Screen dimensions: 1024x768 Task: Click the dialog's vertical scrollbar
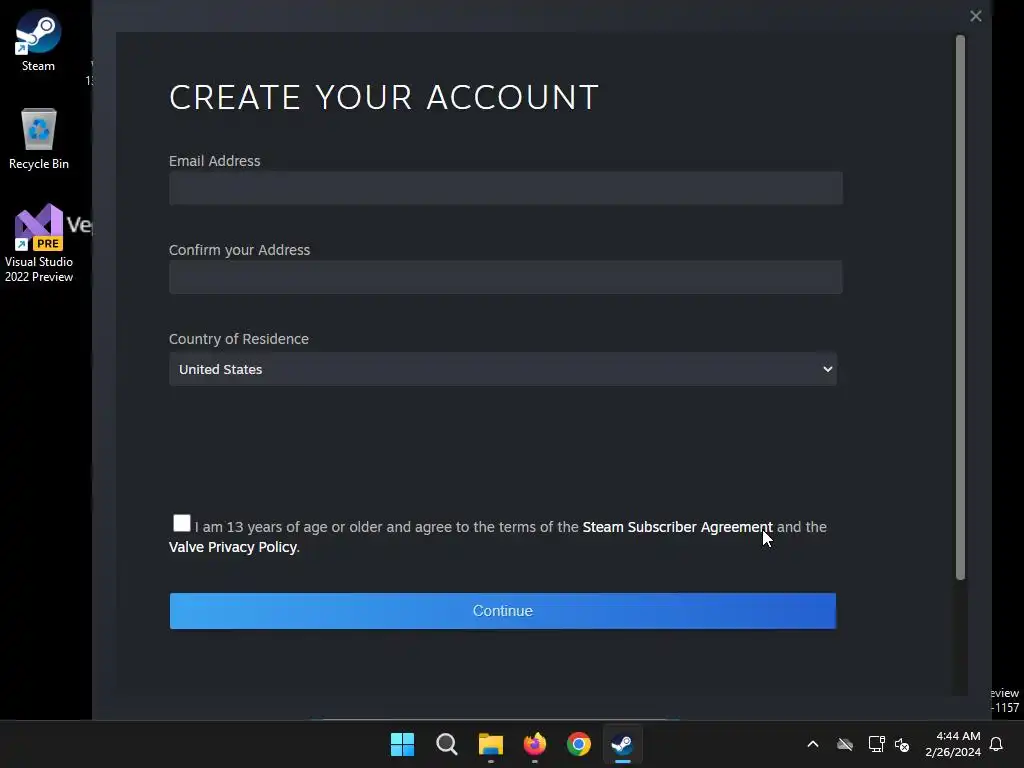point(960,307)
